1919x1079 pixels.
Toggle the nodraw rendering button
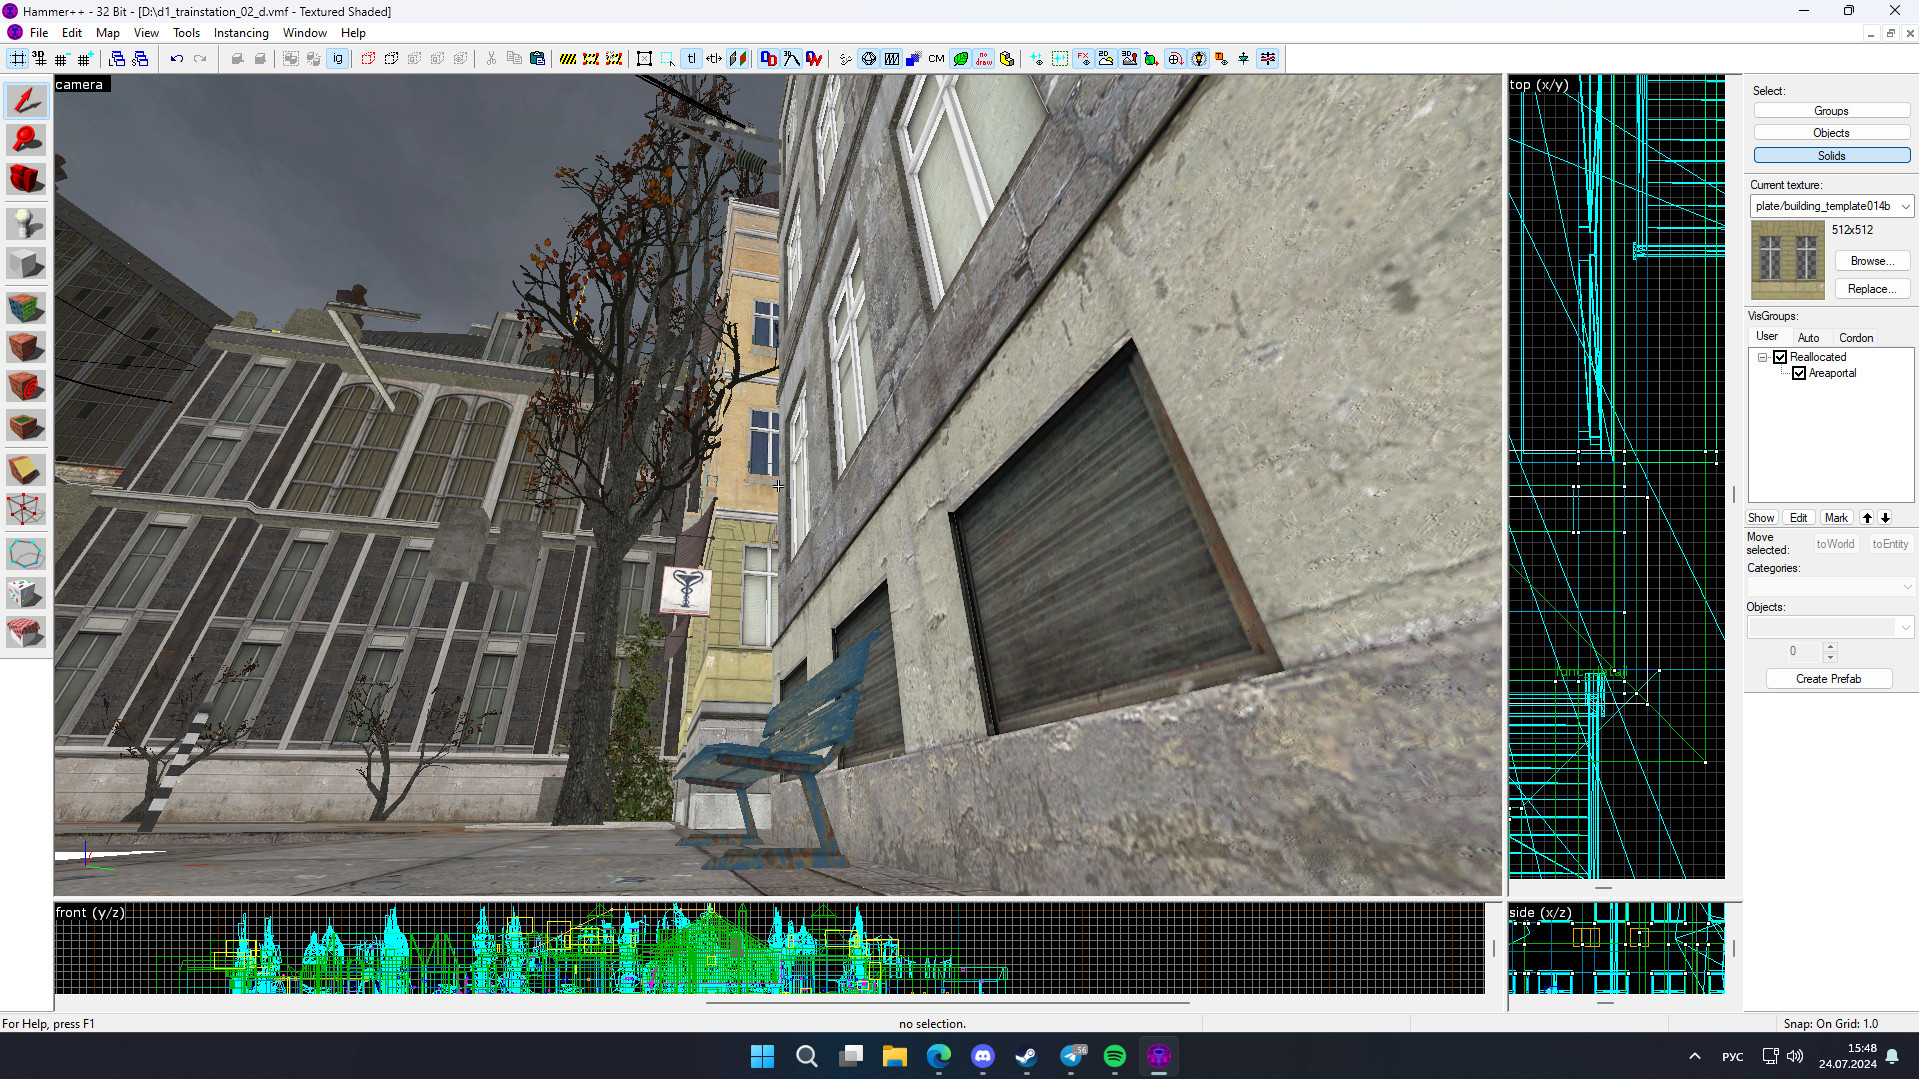[x=984, y=58]
